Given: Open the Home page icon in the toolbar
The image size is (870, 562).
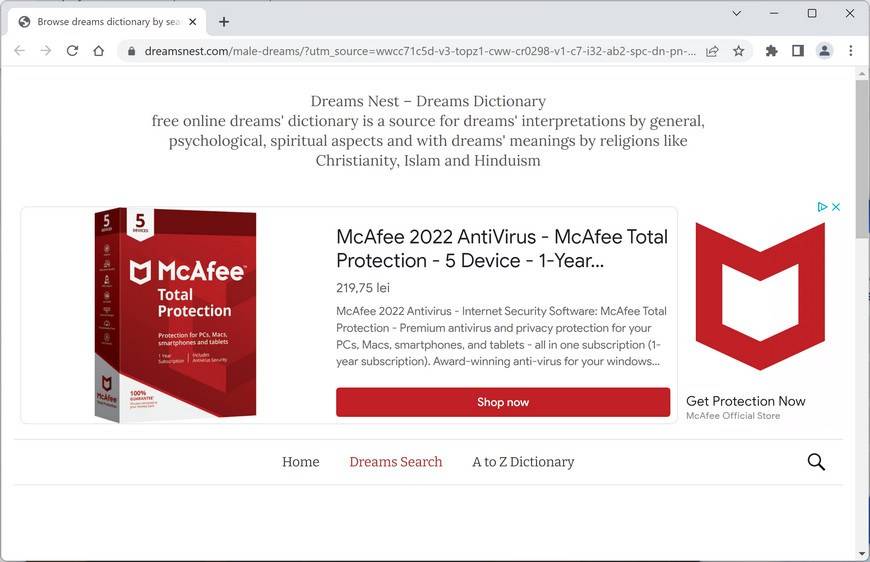Looking at the screenshot, I should [x=99, y=51].
